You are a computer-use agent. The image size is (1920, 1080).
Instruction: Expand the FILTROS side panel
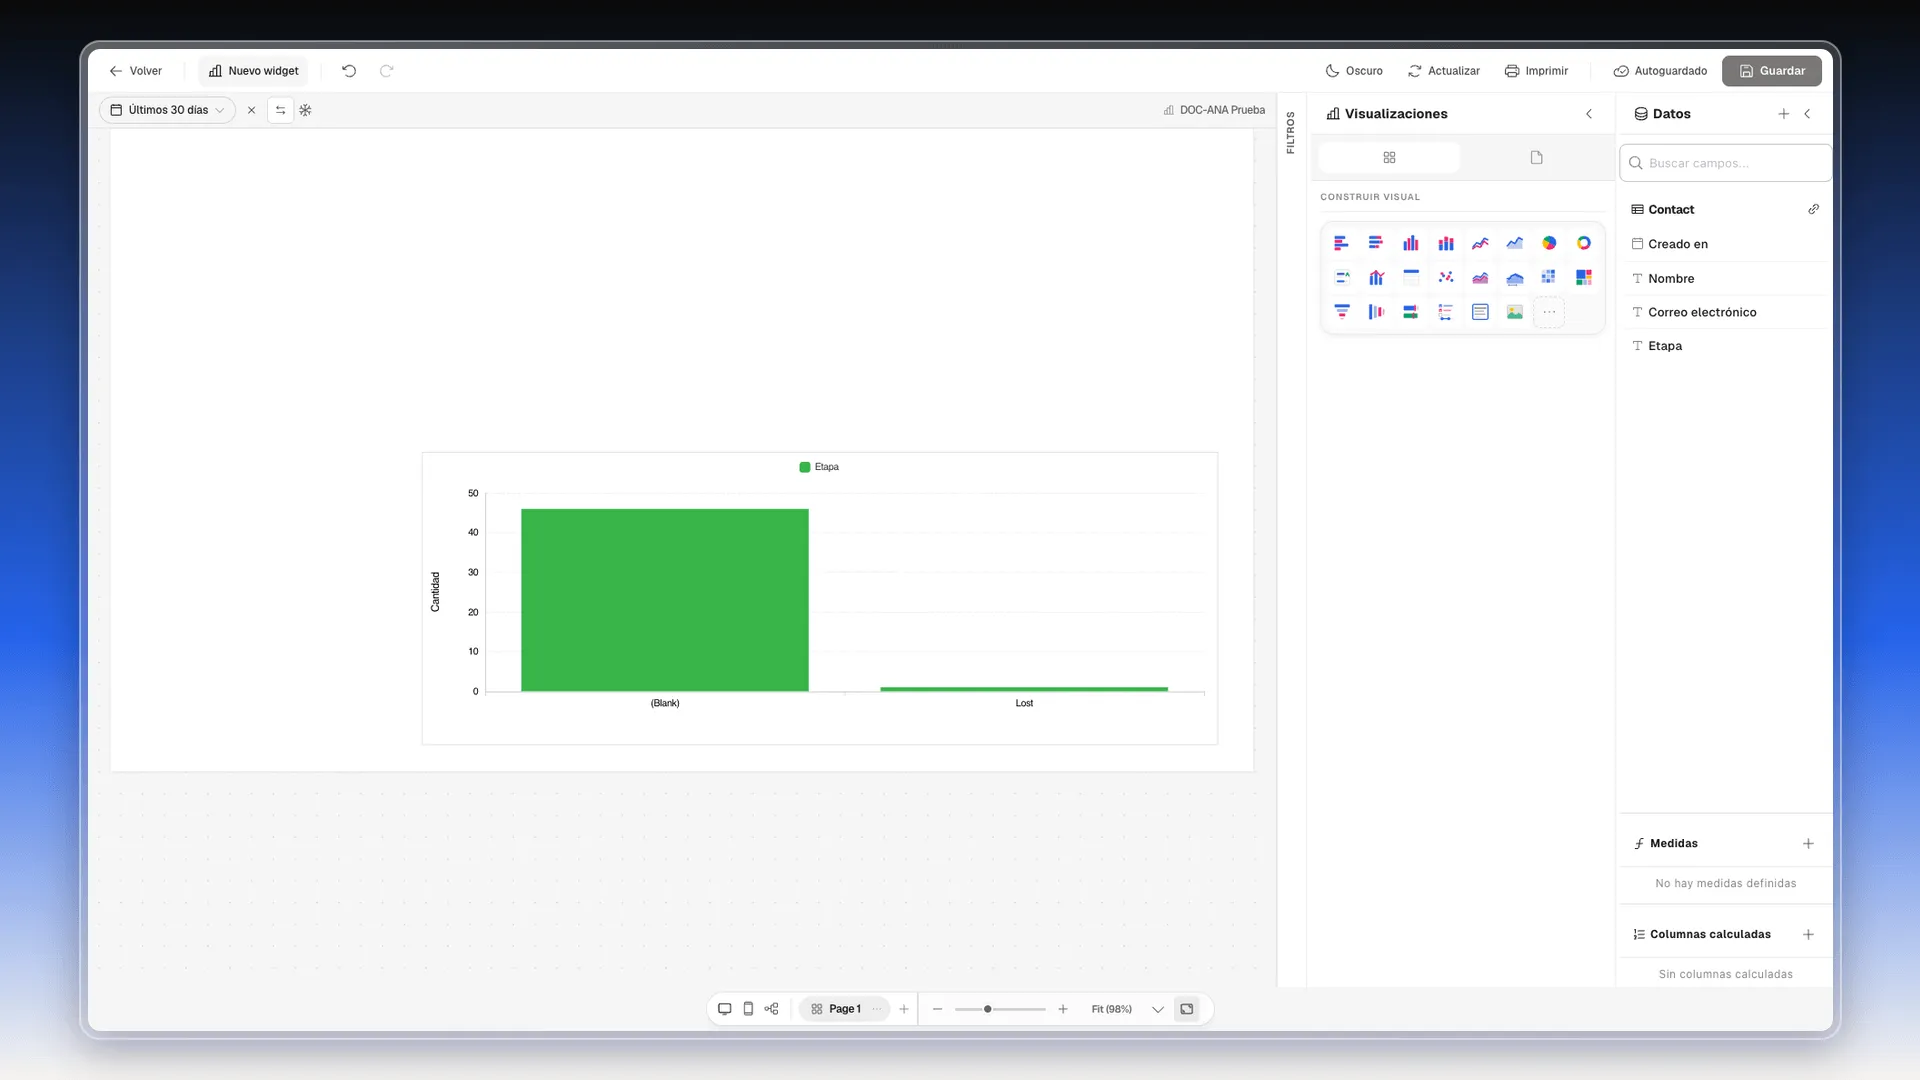click(1291, 132)
